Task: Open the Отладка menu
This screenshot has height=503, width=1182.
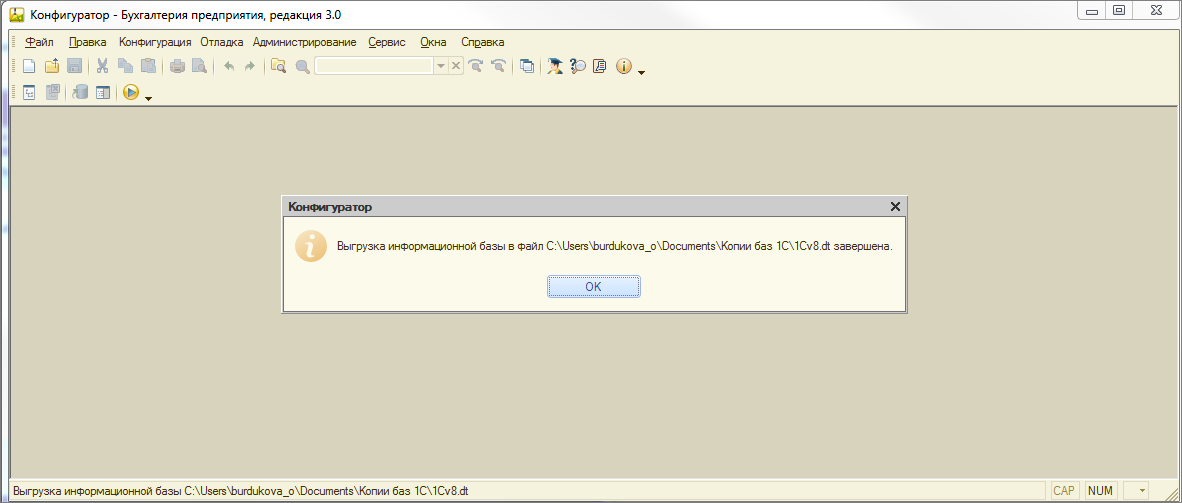Action: tap(222, 42)
